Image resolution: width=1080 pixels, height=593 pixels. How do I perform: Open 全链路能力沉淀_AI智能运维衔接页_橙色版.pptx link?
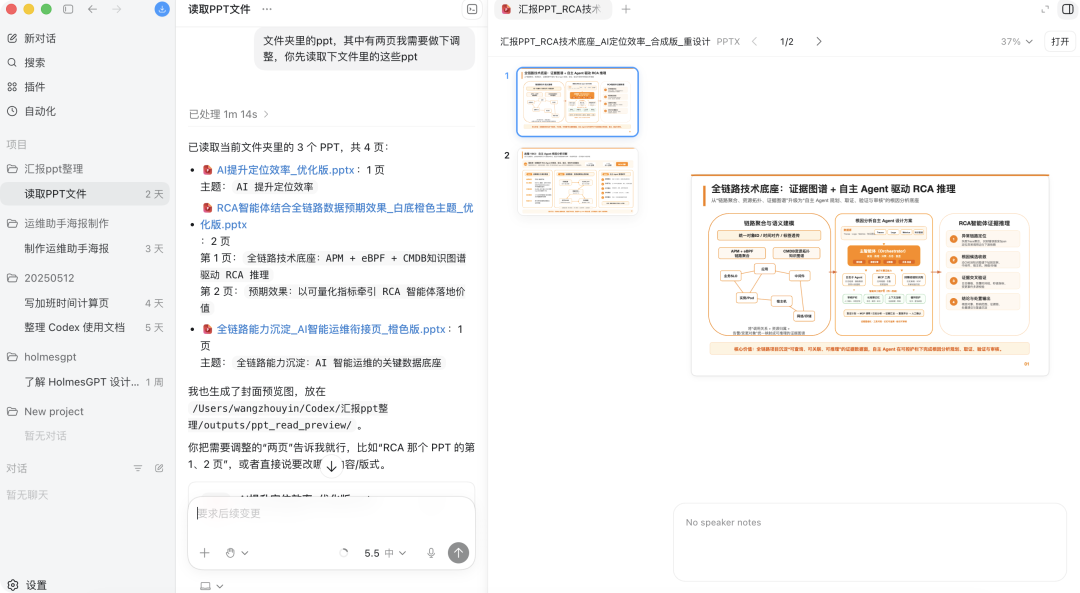(331, 329)
